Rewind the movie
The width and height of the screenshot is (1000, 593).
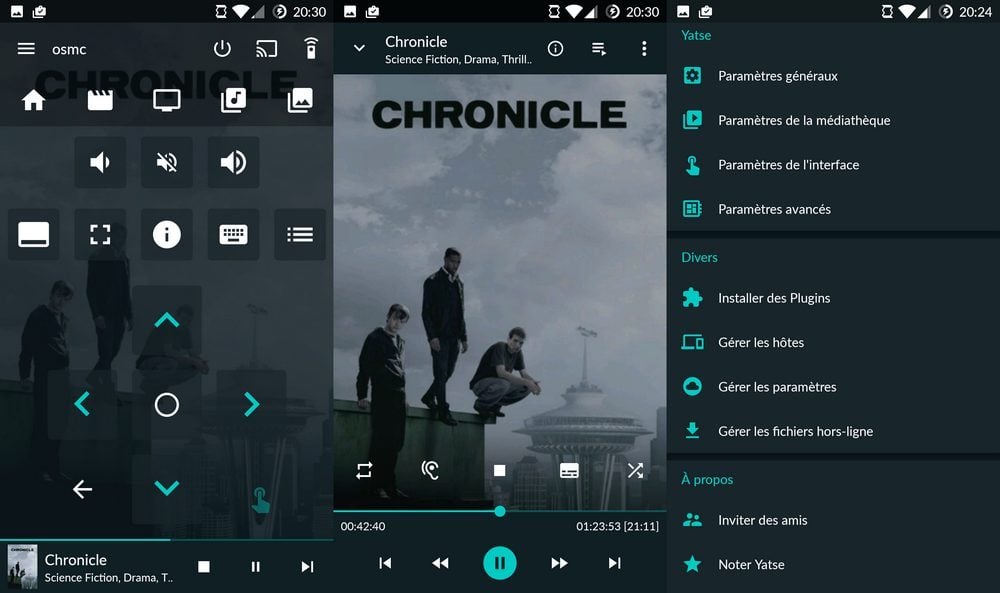(x=440, y=563)
